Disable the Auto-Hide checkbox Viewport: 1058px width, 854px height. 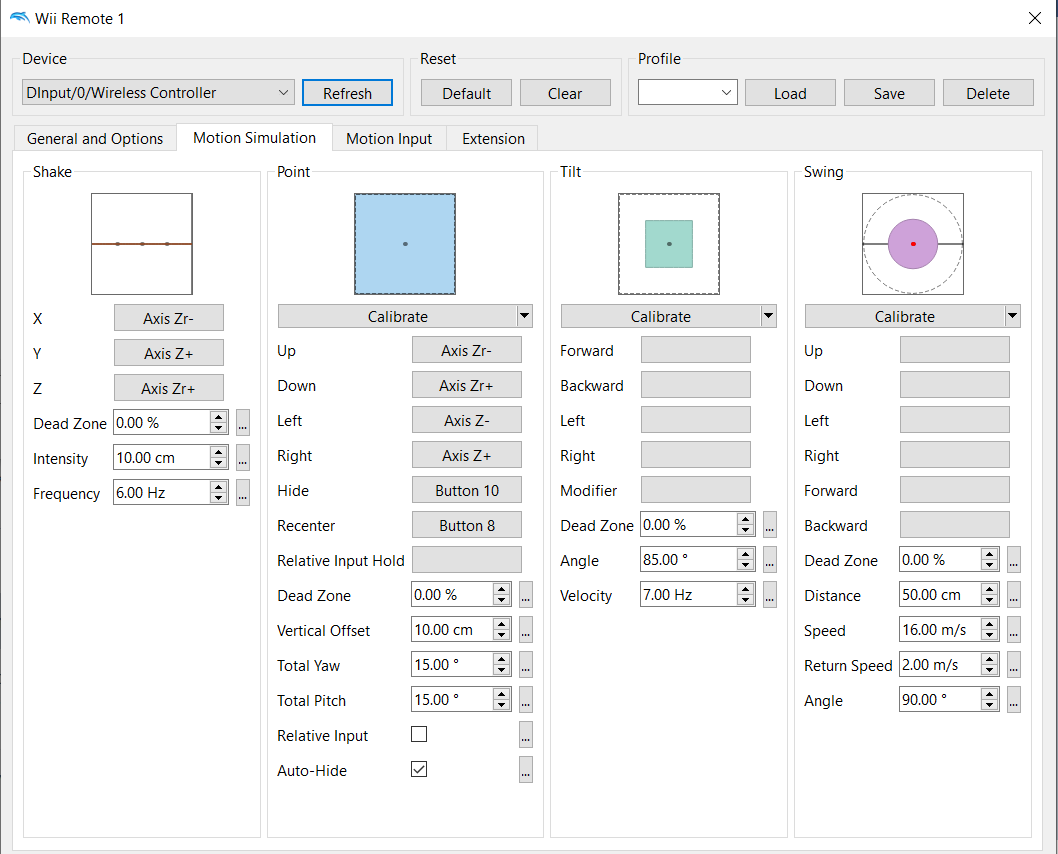click(x=419, y=769)
